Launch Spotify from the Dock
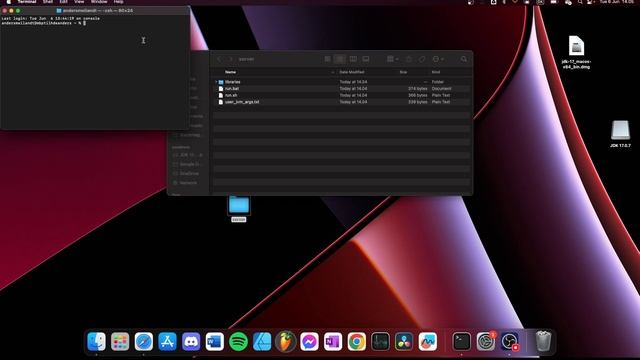Viewport: 640px width, 360px height. pyautogui.click(x=238, y=342)
